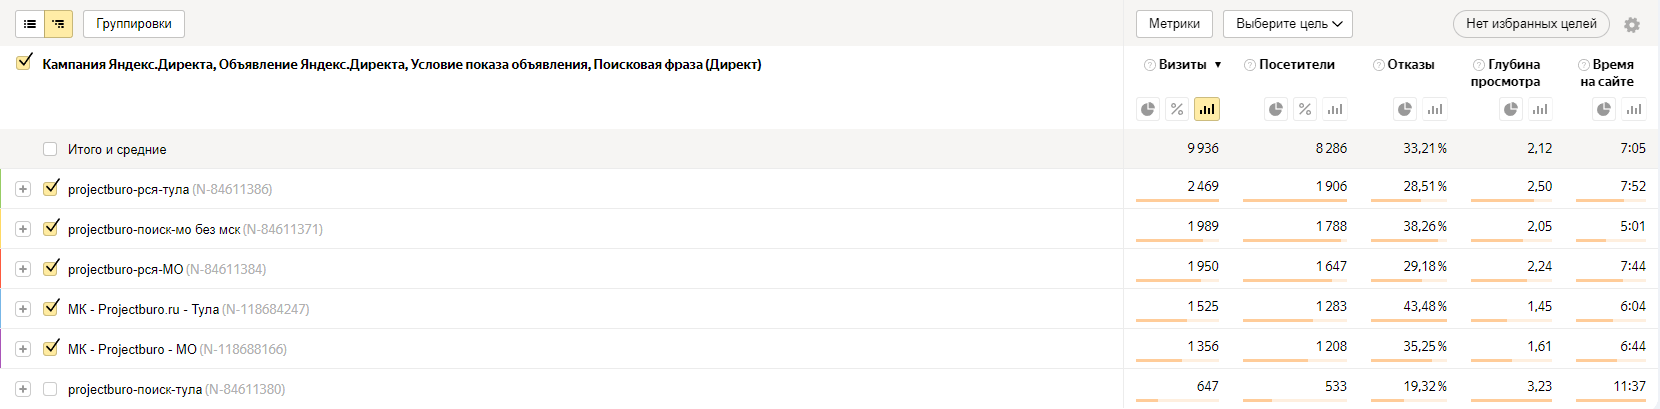This screenshot has width=1660, height=409.
Task: Uncheck projectburo-рся-тула campaign row
Action: point(51,188)
